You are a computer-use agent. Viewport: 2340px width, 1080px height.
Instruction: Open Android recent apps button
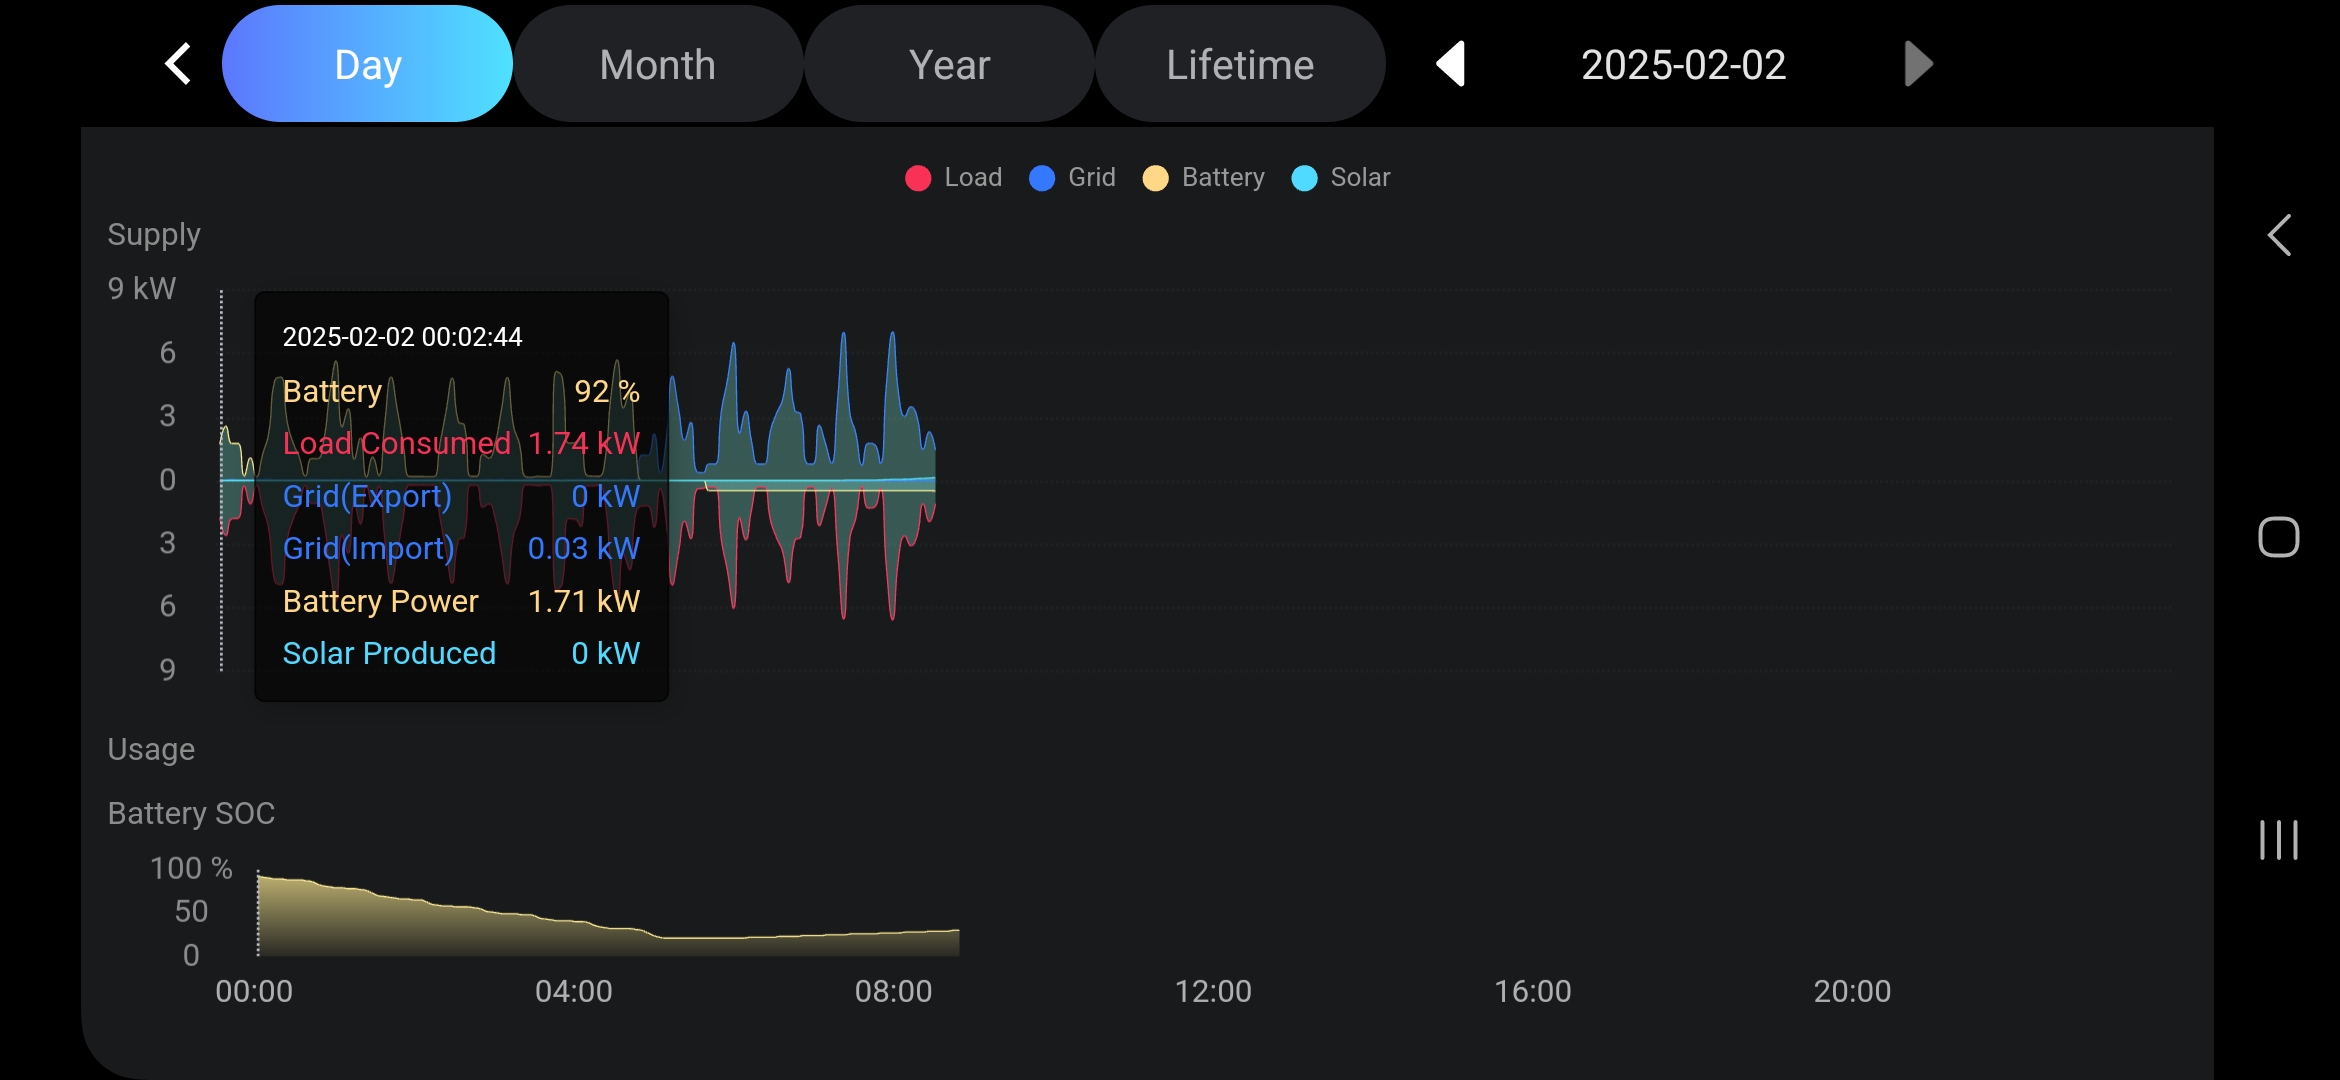[2278, 840]
